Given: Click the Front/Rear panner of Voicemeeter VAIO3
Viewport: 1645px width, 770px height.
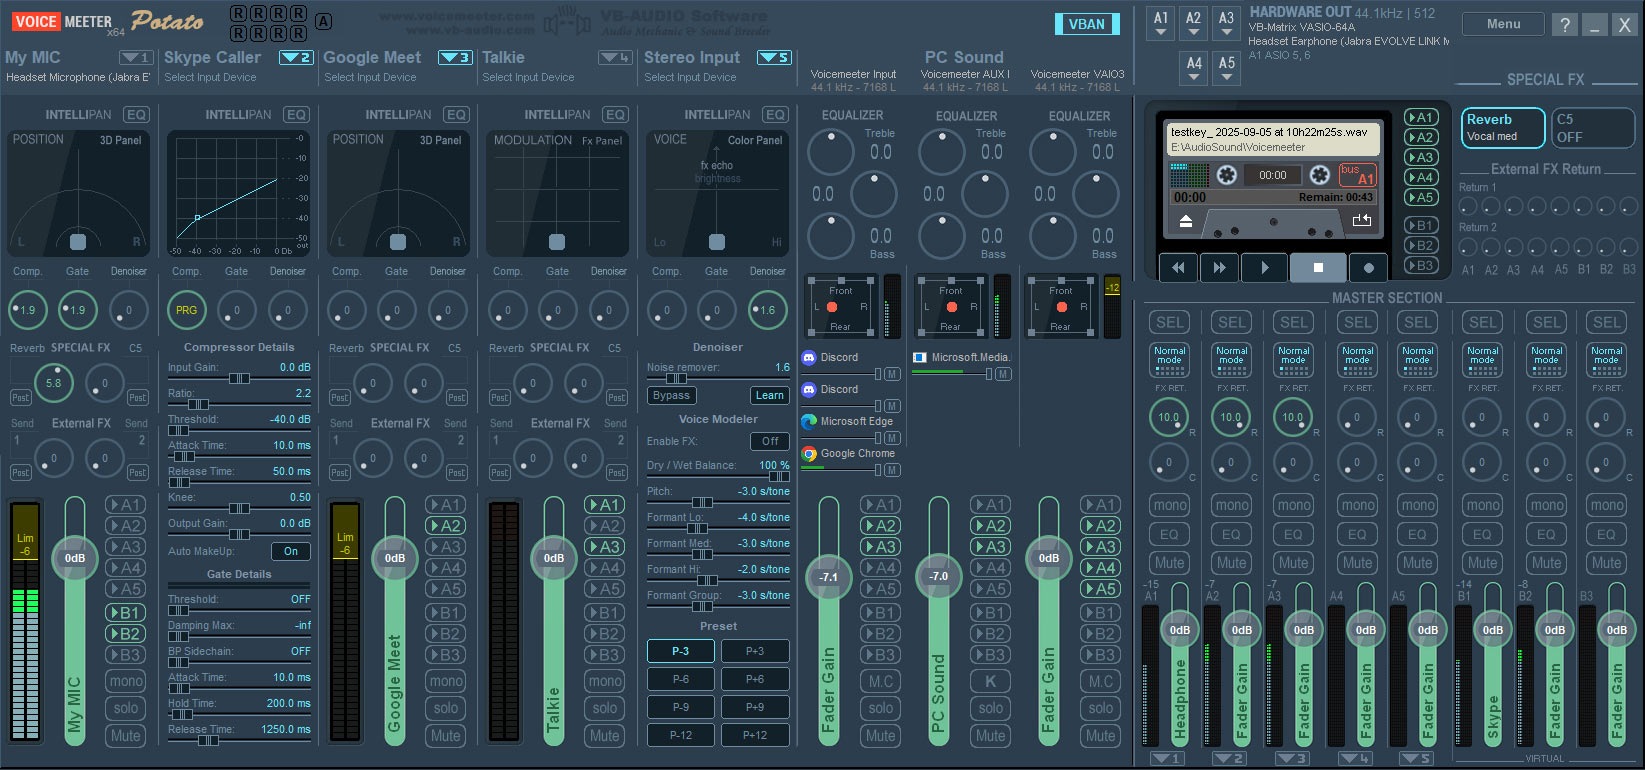Looking at the screenshot, I should click(x=1061, y=306).
